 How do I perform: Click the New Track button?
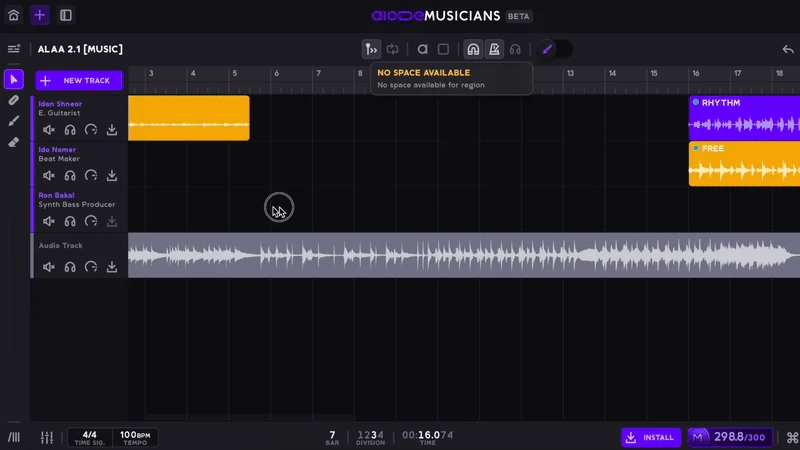point(79,80)
